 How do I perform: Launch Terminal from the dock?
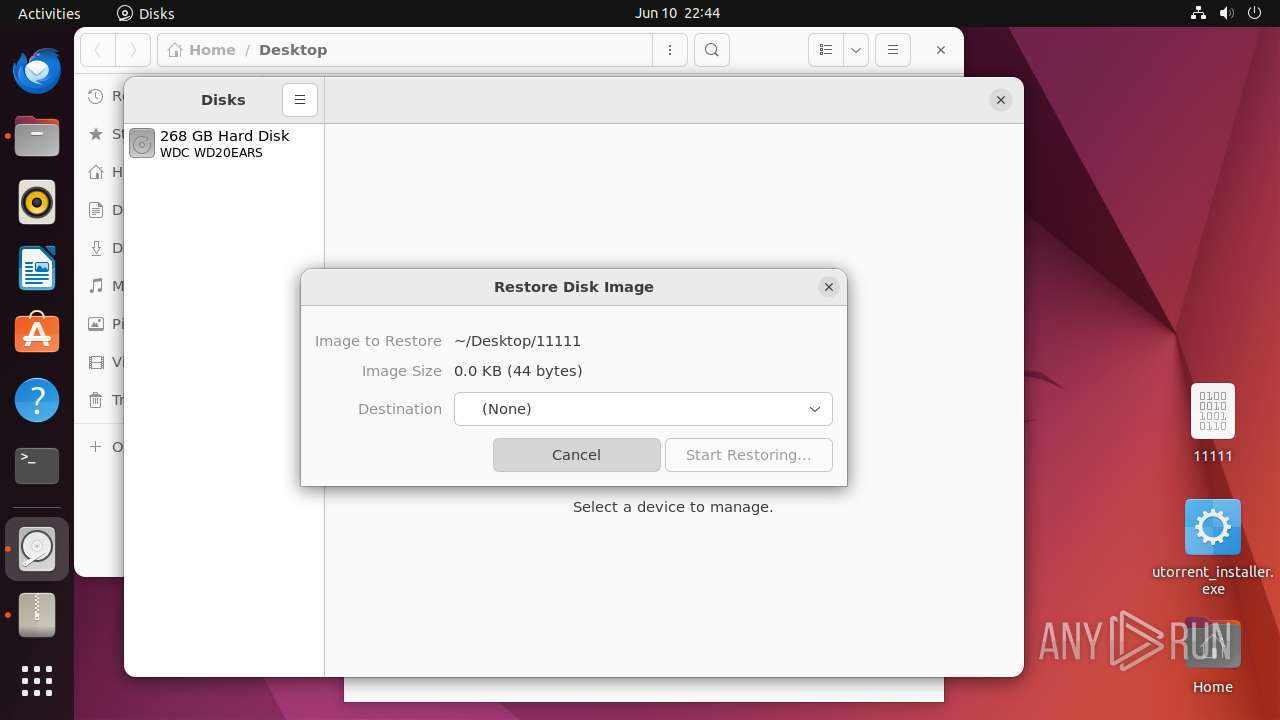37,466
